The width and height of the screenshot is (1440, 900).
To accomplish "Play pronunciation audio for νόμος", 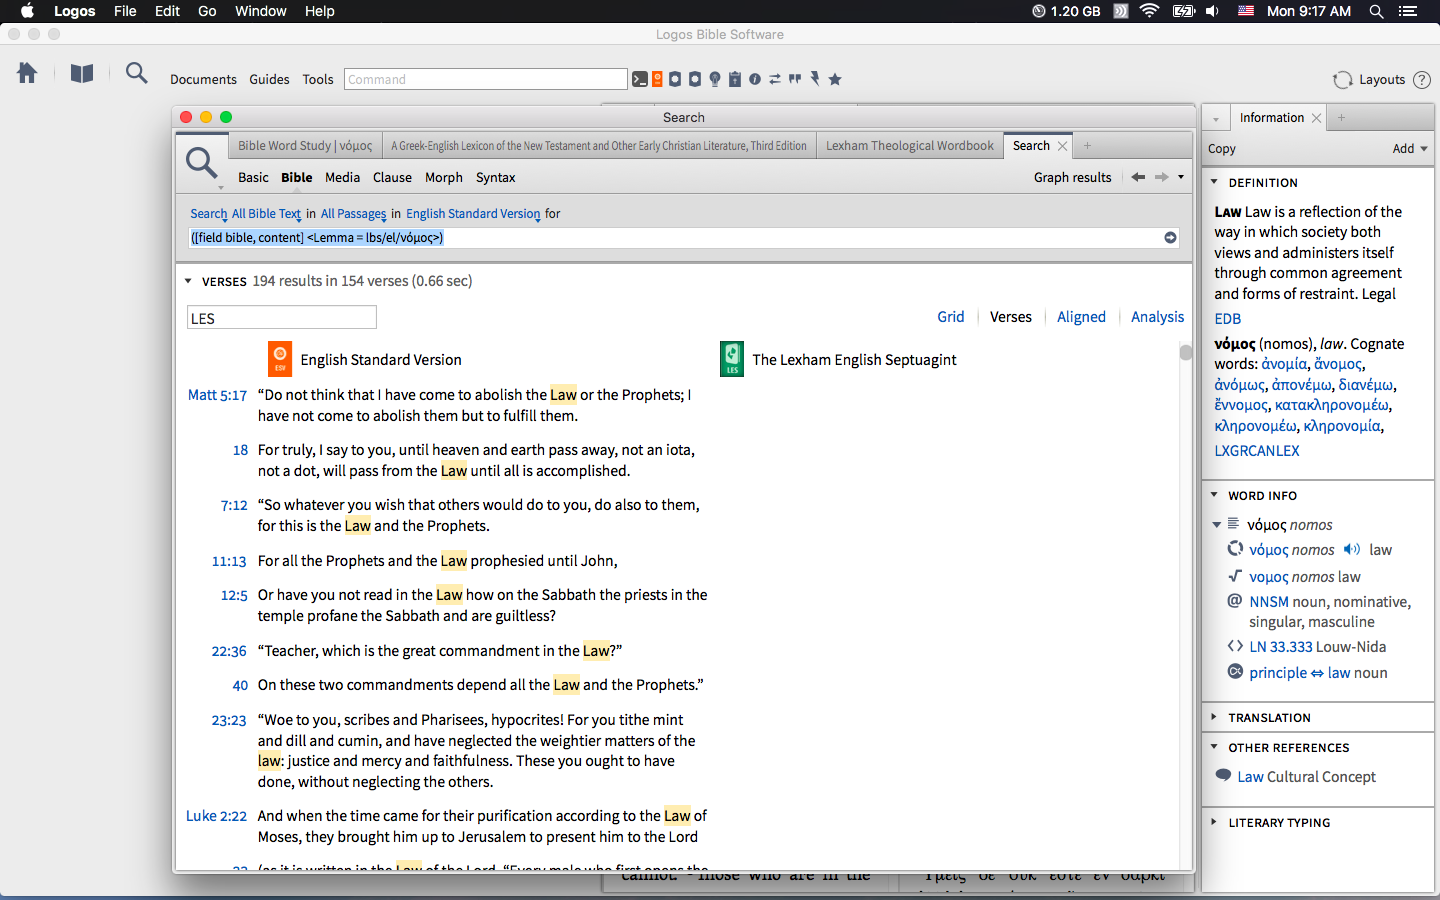I will (1352, 549).
